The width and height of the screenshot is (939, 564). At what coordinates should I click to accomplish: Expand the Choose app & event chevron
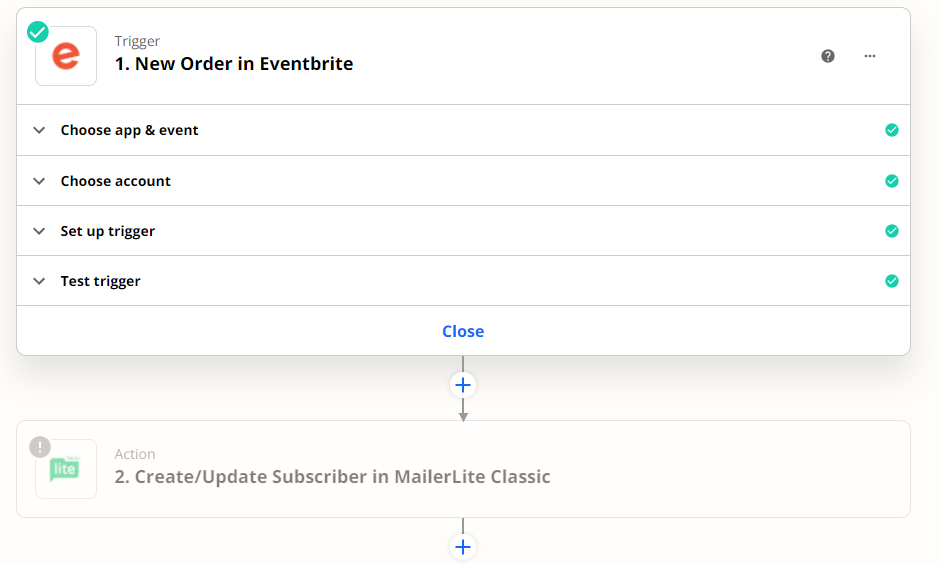39,130
